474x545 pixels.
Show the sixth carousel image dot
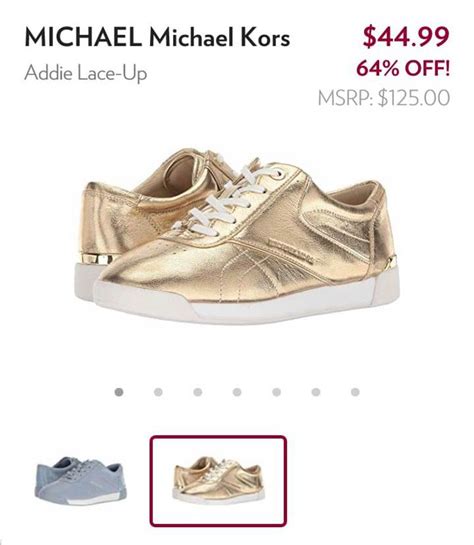[316, 392]
